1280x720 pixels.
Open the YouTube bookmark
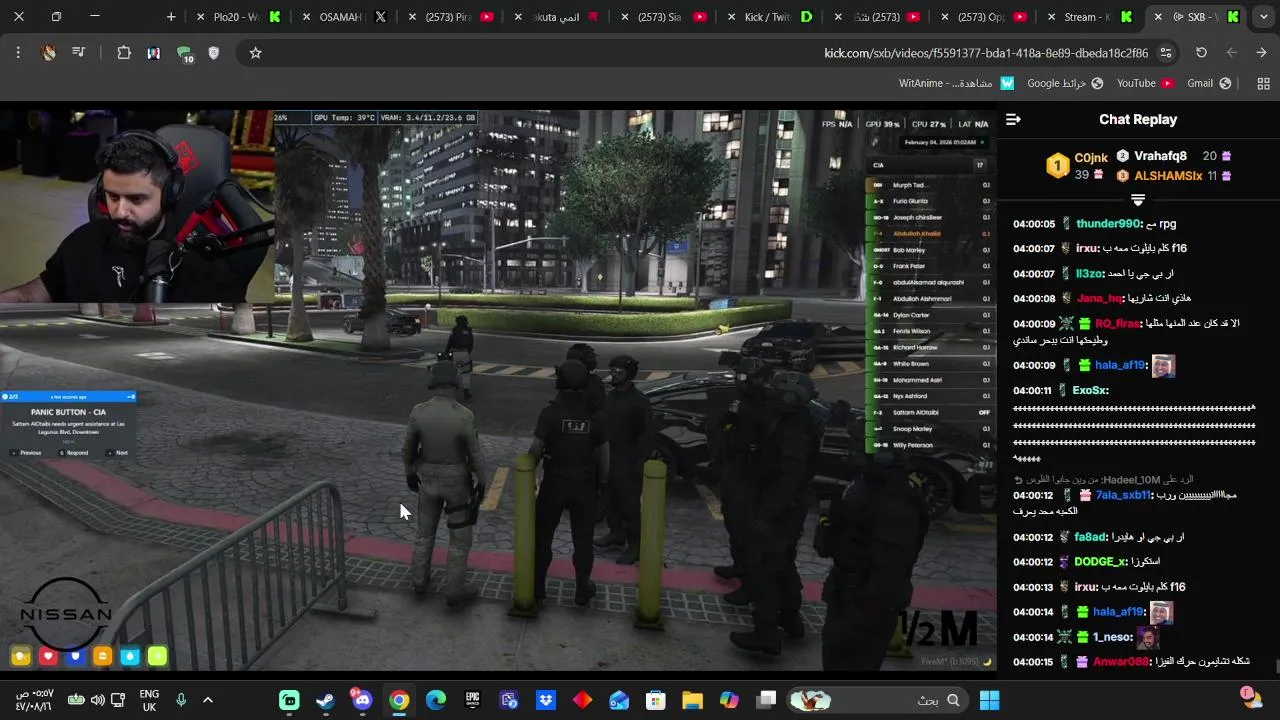(1145, 84)
